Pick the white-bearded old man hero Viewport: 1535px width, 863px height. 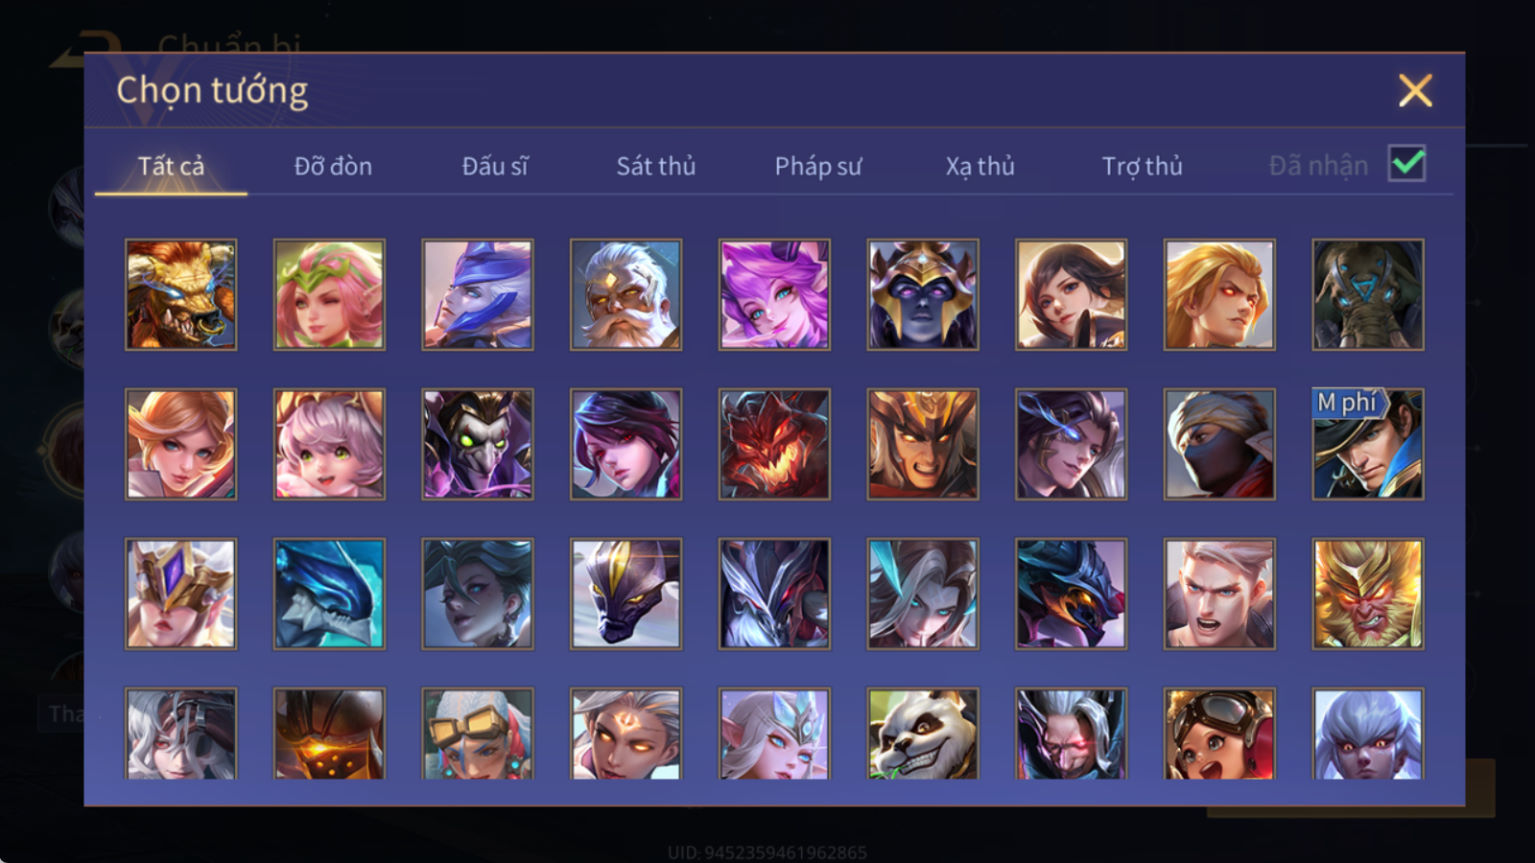click(626, 294)
